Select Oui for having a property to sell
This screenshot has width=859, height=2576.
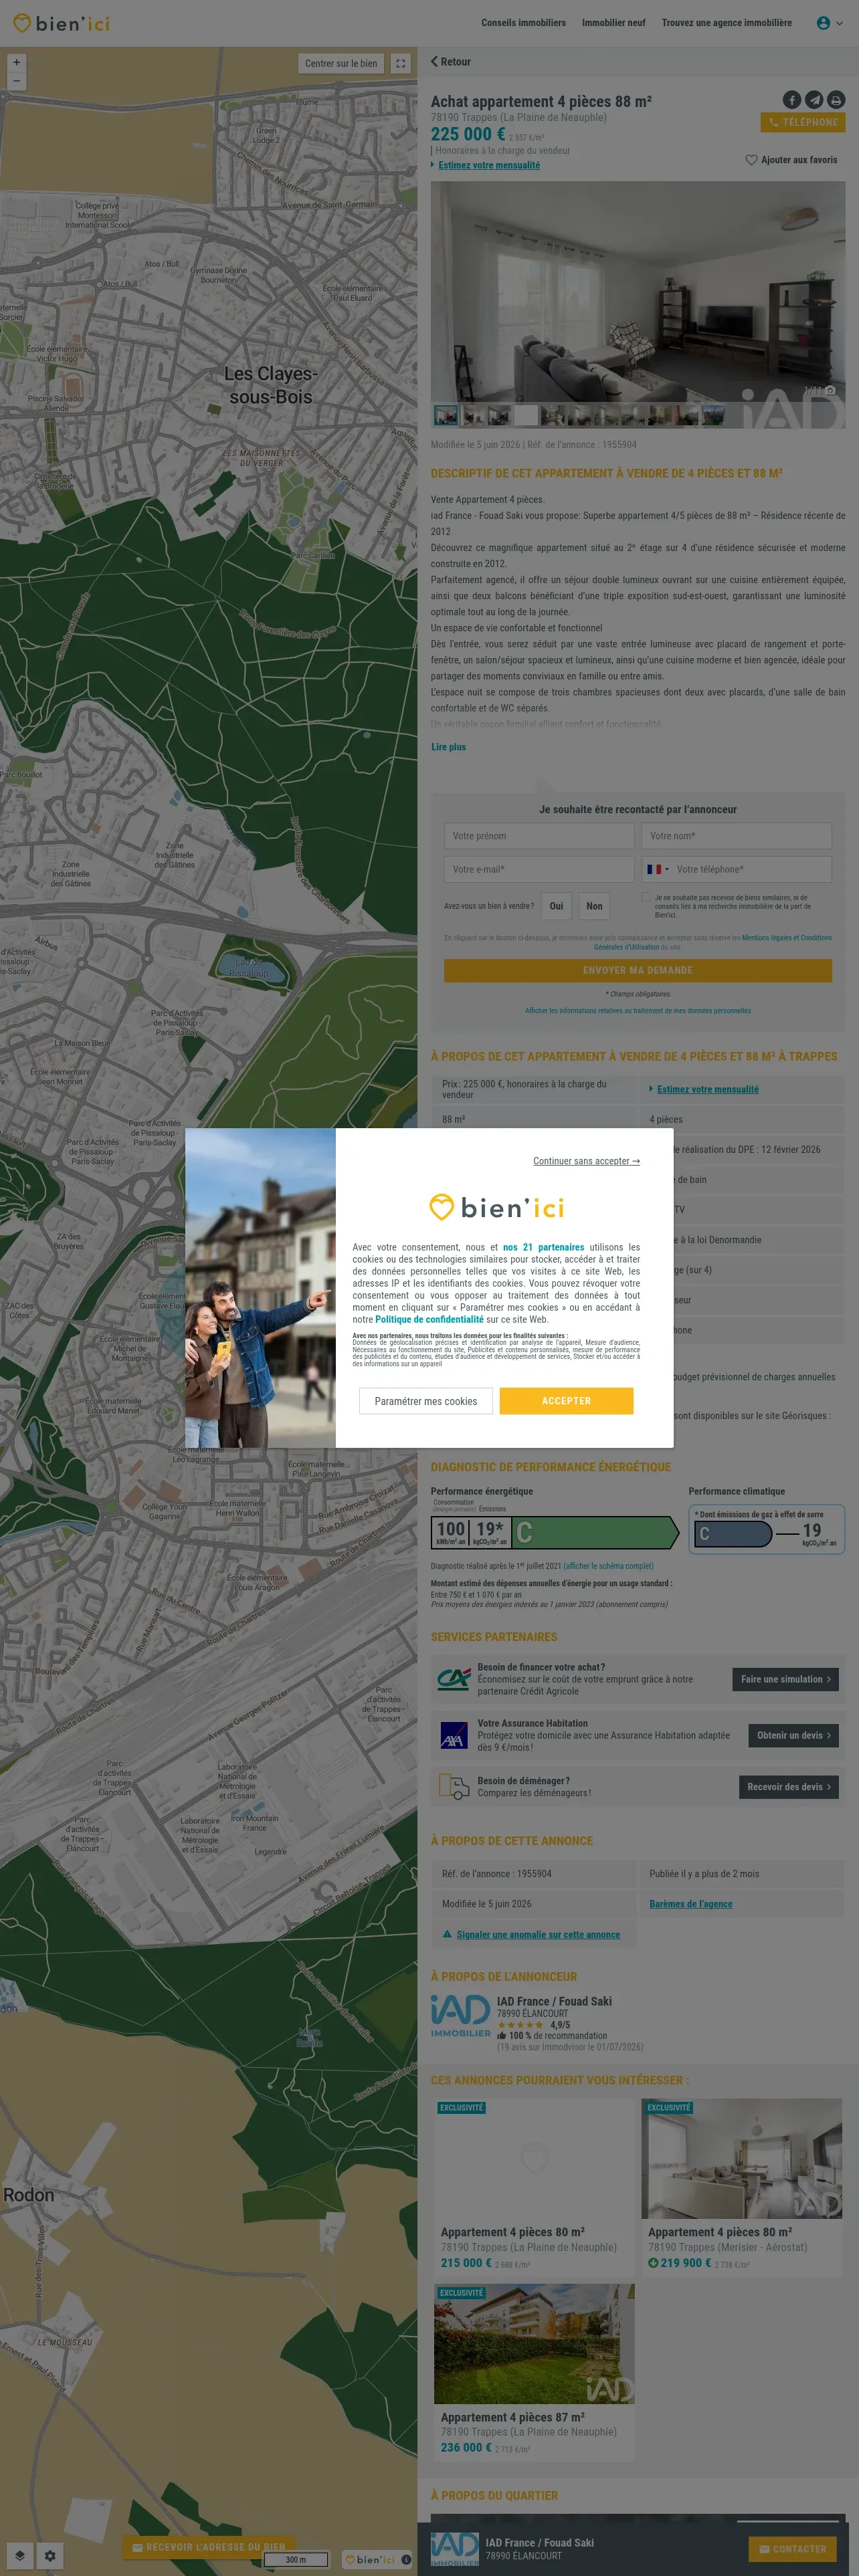(556, 906)
